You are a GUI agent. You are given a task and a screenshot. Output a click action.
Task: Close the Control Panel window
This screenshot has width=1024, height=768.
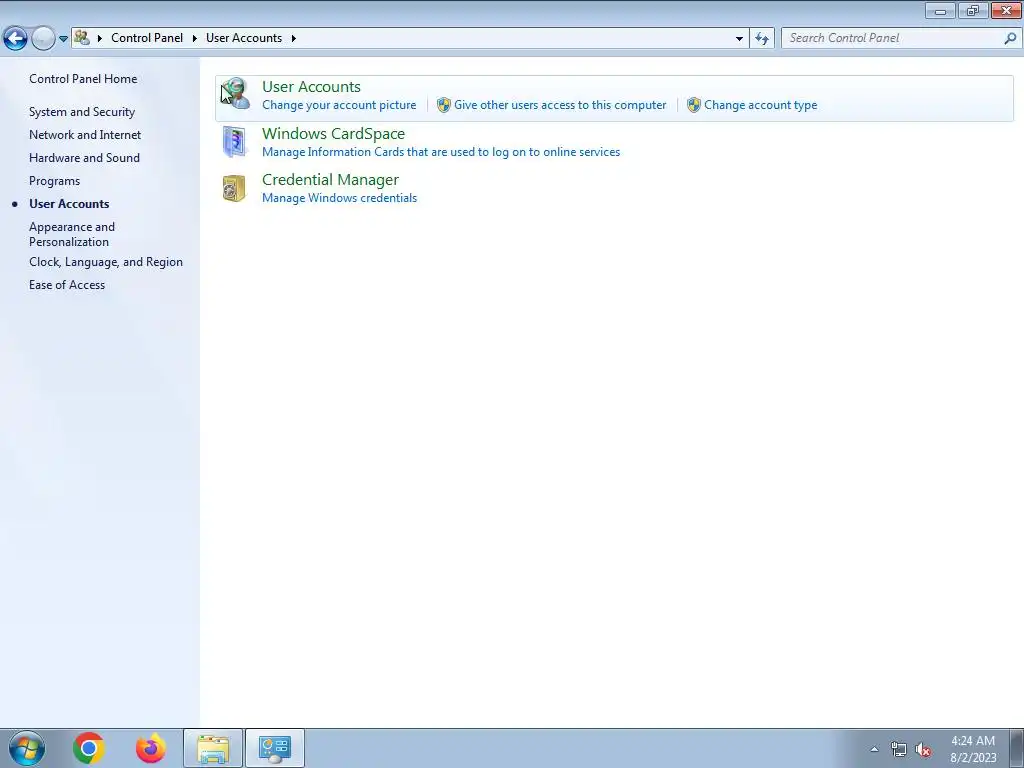1006,11
